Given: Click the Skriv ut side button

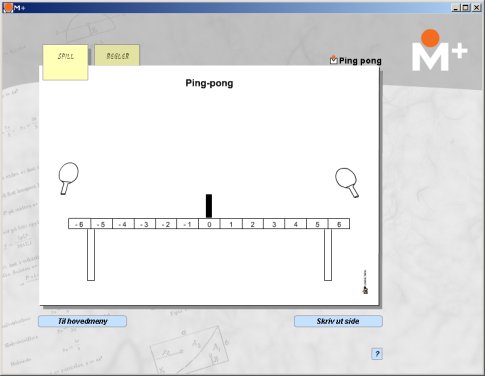Looking at the screenshot, I should tap(338, 321).
